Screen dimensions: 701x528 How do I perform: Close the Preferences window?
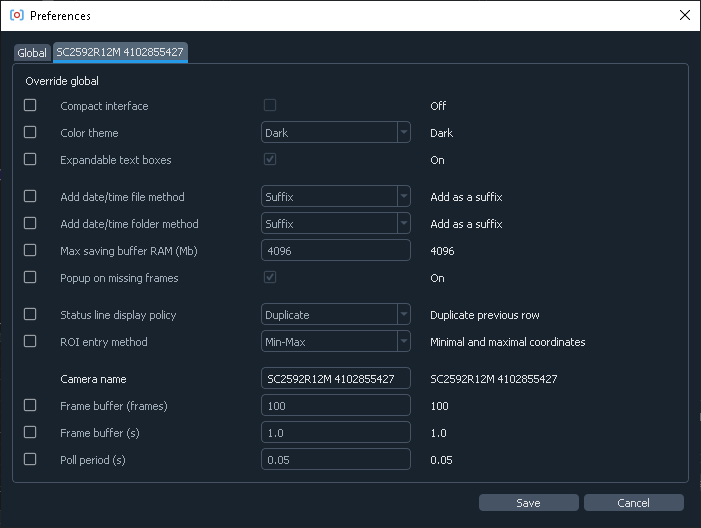684,15
